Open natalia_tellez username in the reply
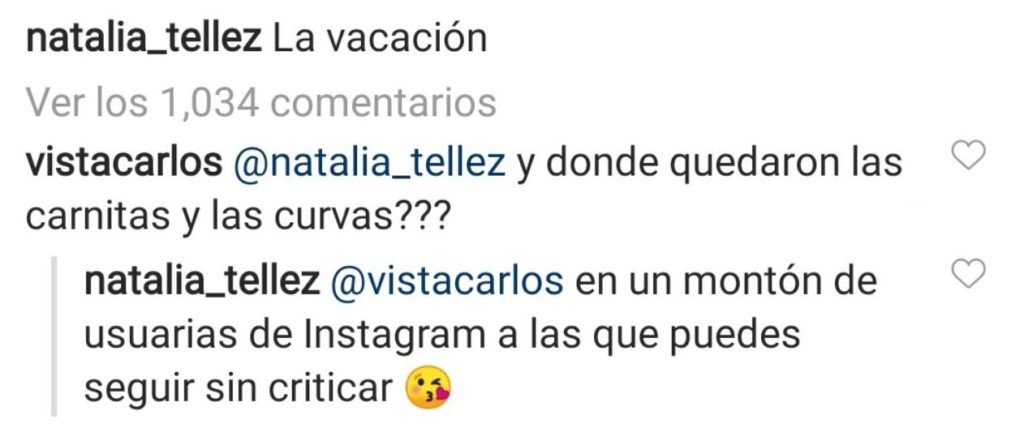This screenshot has width=1024, height=441. coord(202,282)
